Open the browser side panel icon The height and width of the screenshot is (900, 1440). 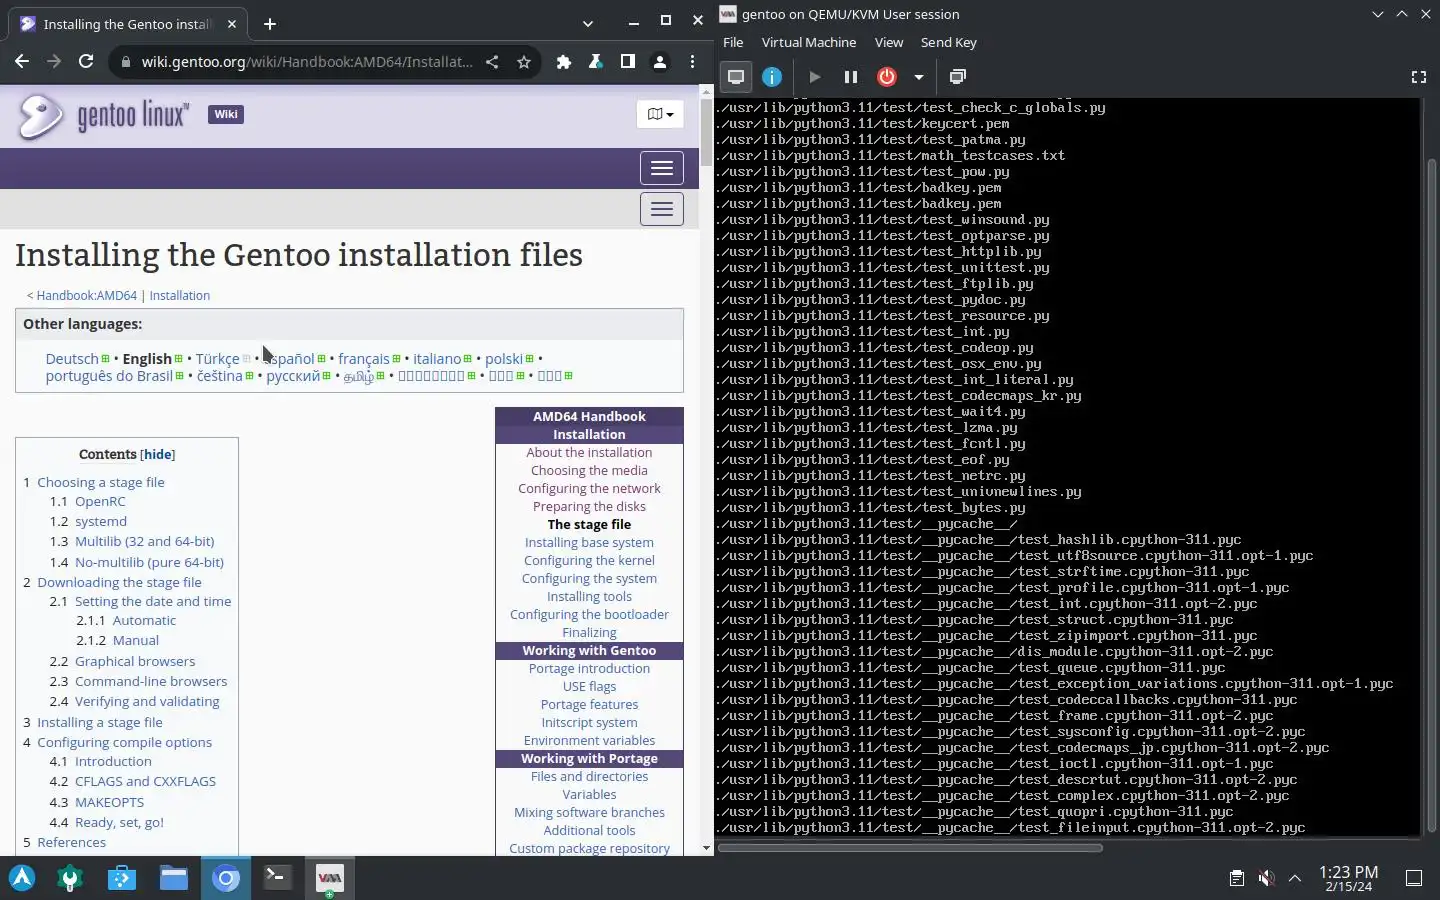click(x=628, y=62)
